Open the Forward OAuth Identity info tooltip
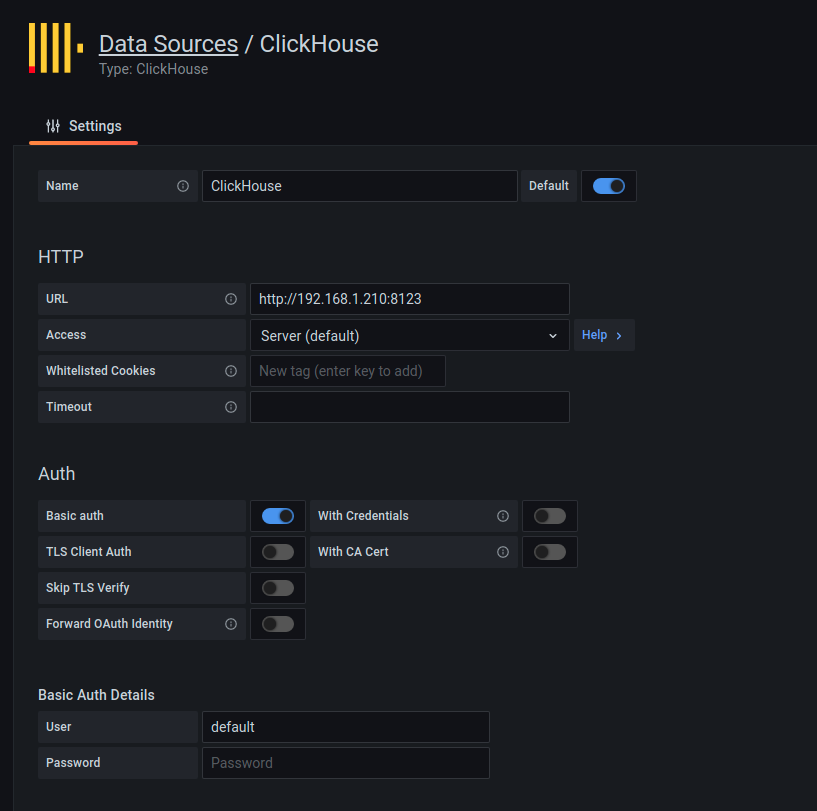This screenshot has height=811, width=817. point(230,623)
